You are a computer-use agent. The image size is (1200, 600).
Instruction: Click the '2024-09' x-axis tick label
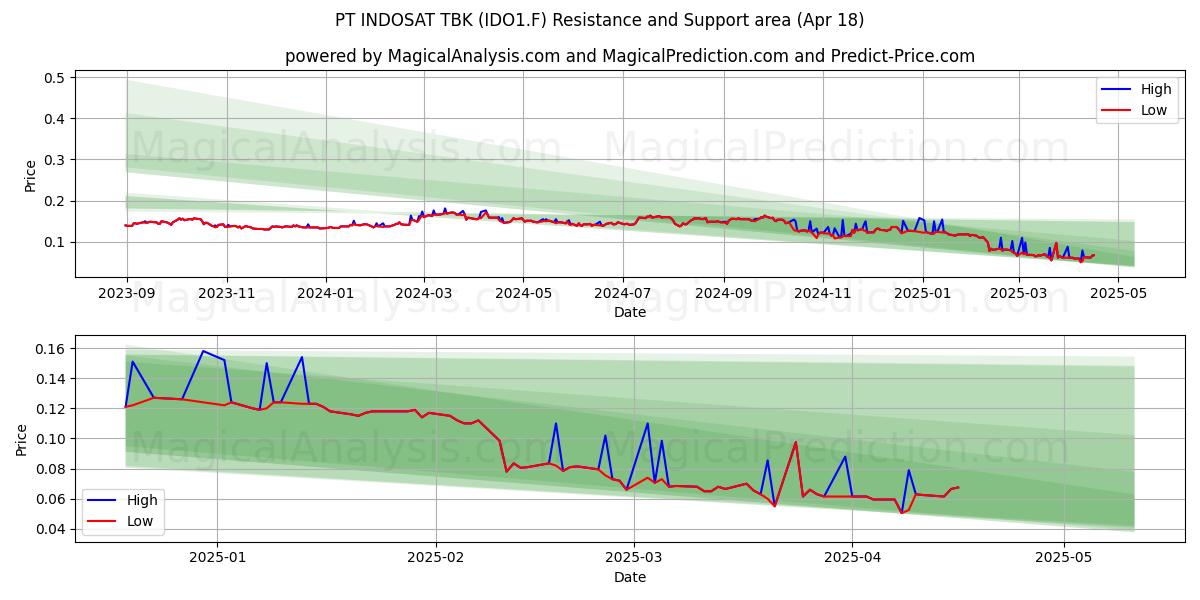[x=724, y=294]
